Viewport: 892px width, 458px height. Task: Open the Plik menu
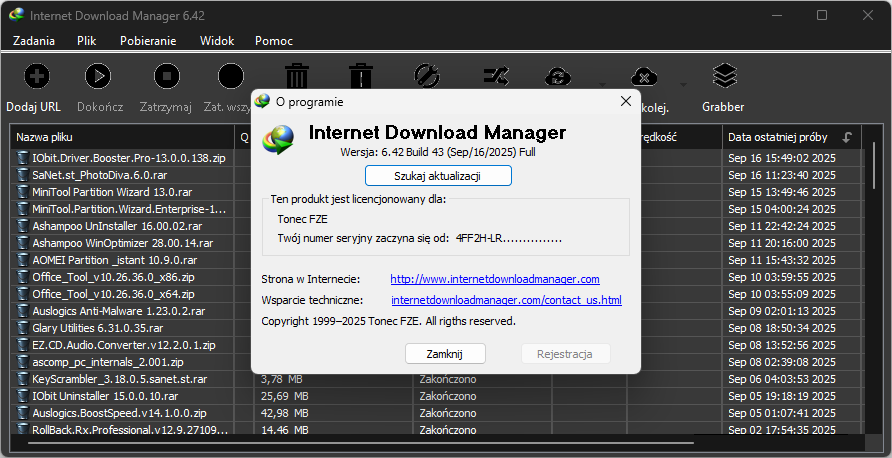pyautogui.click(x=87, y=41)
